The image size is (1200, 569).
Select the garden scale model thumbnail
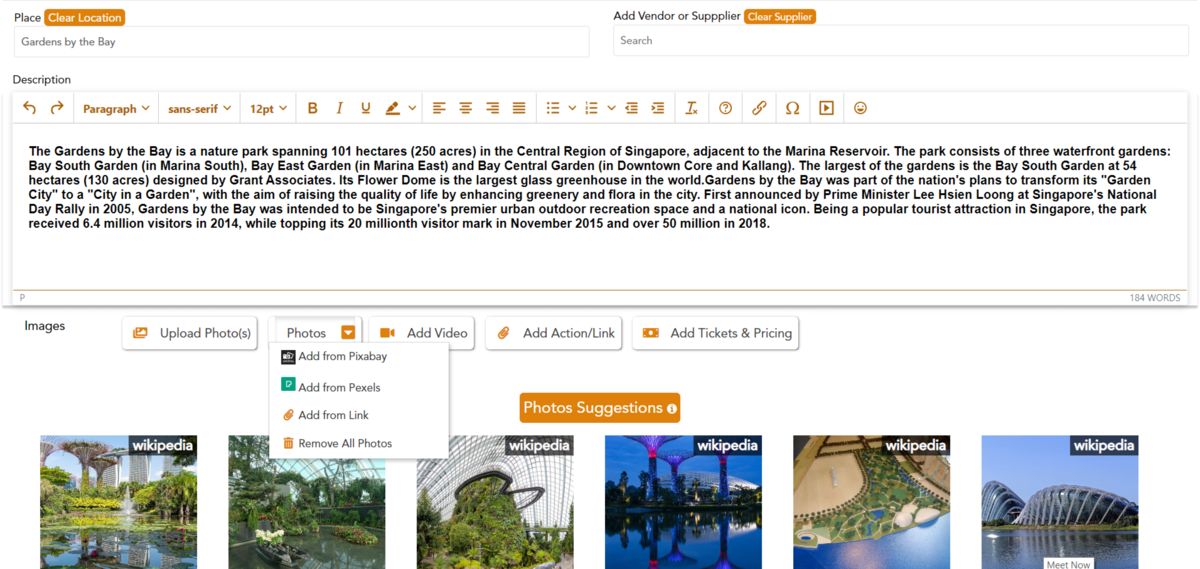coord(871,502)
